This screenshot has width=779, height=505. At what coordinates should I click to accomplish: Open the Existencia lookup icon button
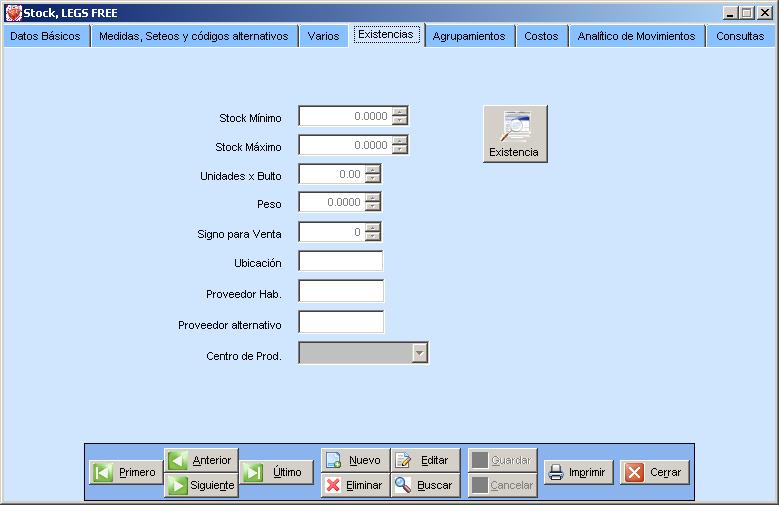(515, 134)
